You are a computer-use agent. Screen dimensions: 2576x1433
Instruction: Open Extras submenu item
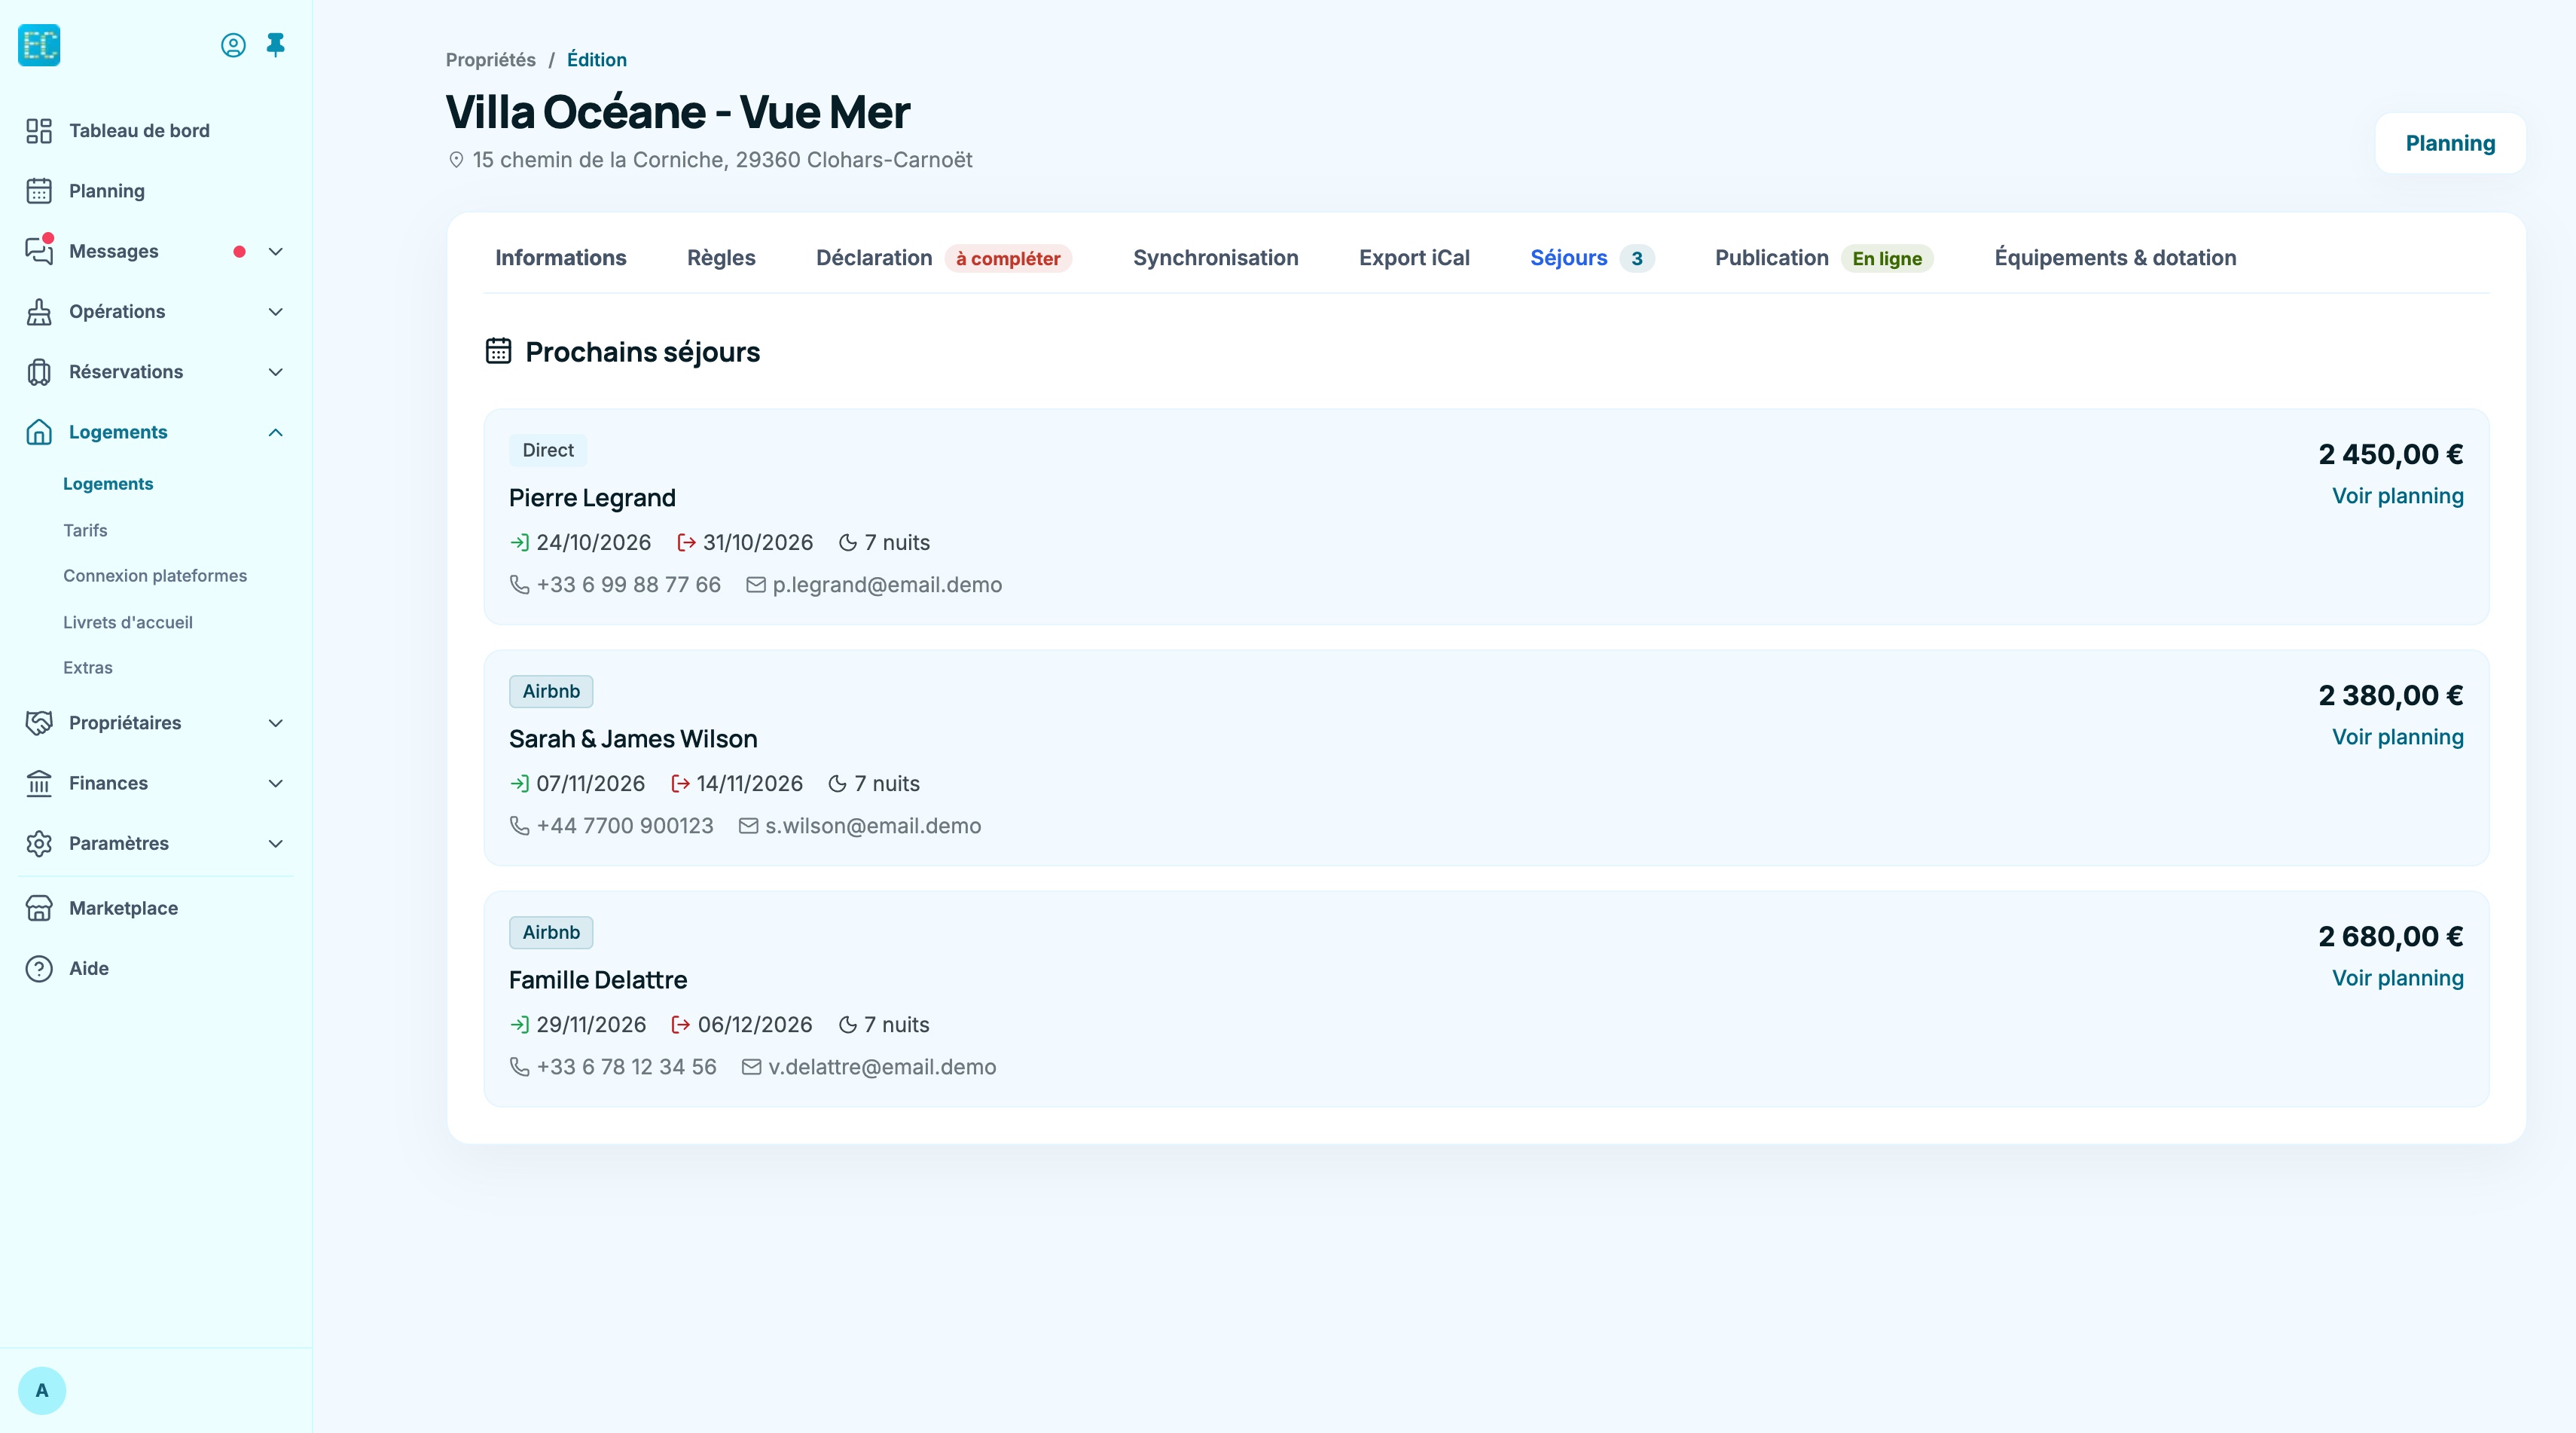pyautogui.click(x=88, y=667)
